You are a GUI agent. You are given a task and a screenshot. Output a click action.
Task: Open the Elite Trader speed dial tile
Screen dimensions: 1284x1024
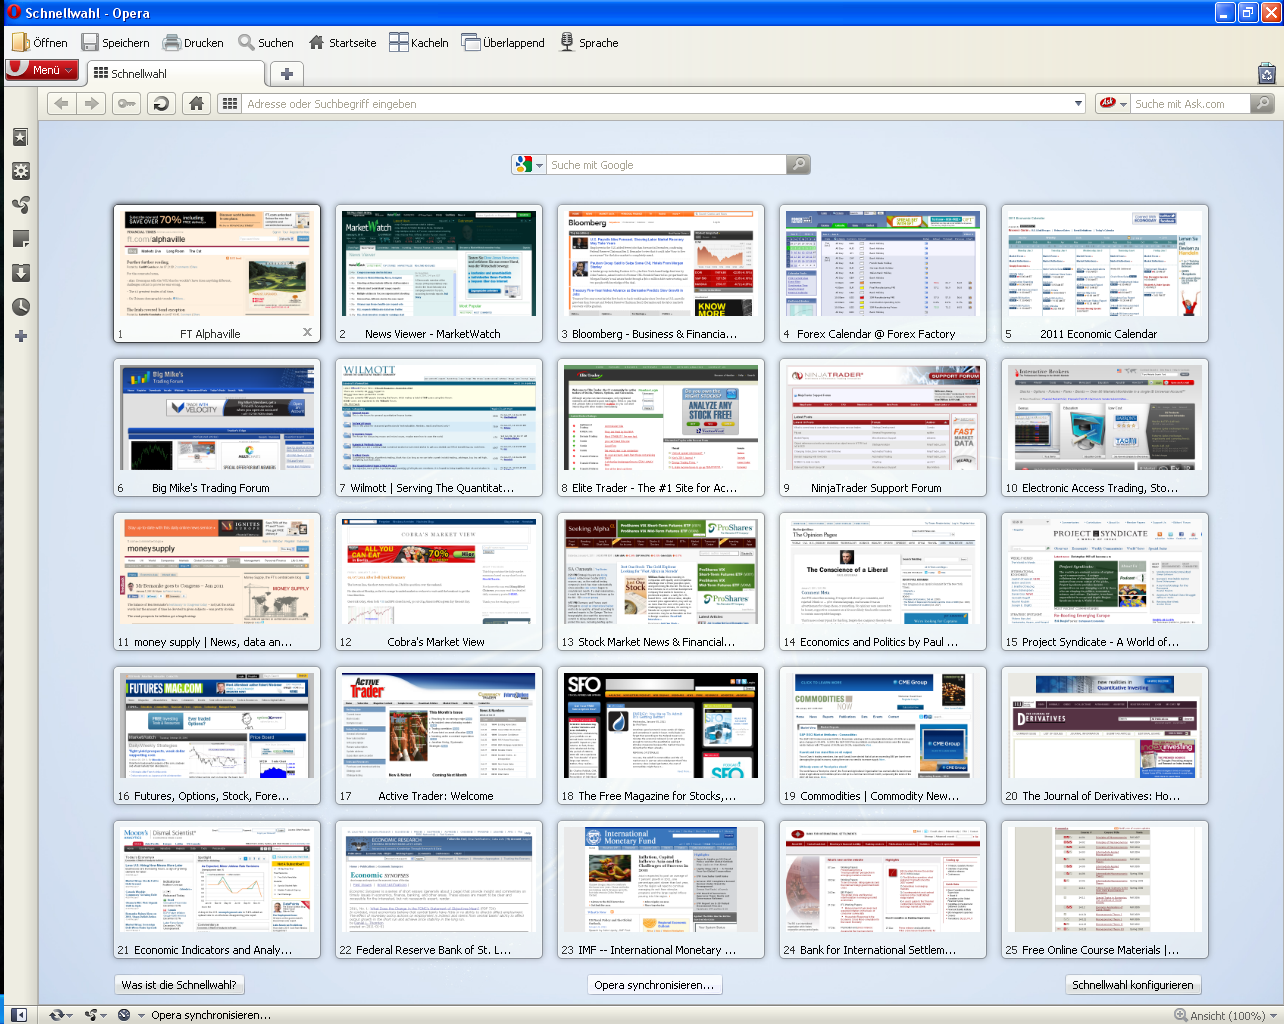[x=661, y=428]
